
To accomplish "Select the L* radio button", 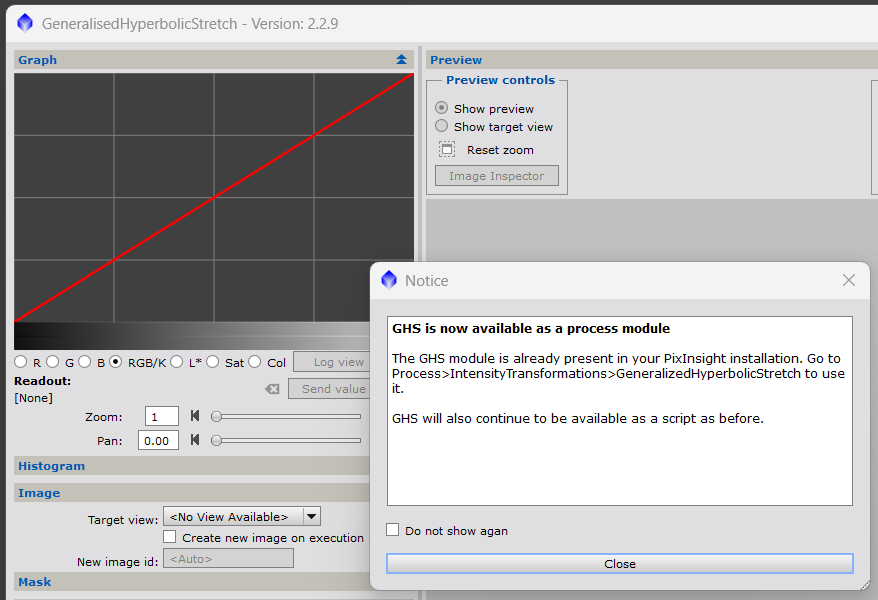I will [x=177, y=362].
